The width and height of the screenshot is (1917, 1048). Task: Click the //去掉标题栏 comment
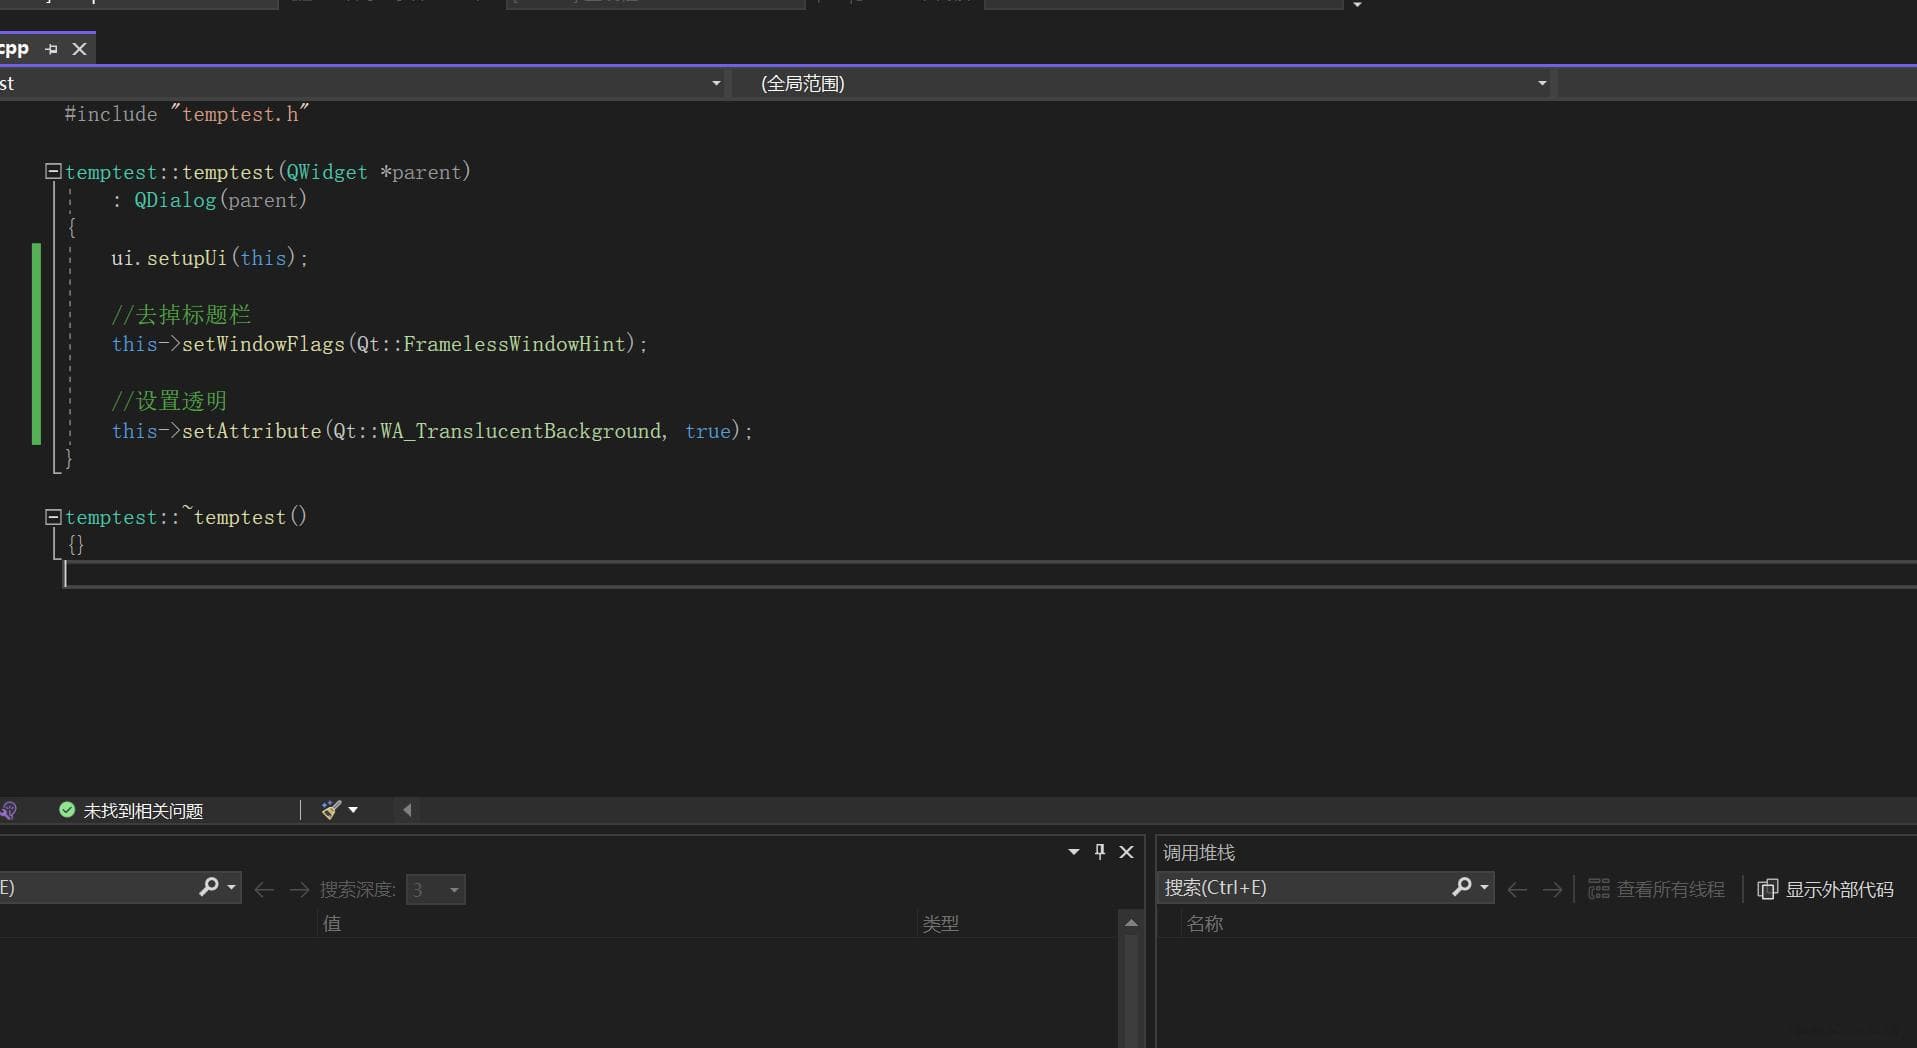click(x=181, y=315)
